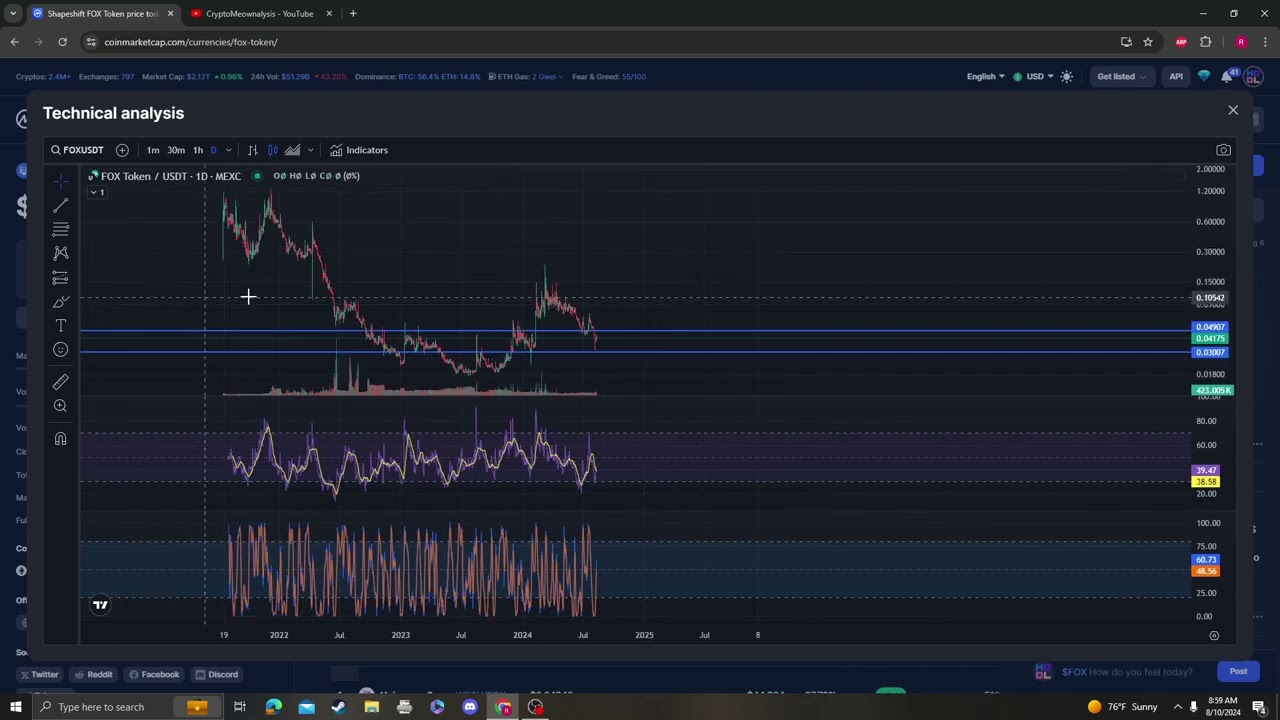The height and width of the screenshot is (720, 1280).
Task: Set the 30m timeframe
Action: click(176, 150)
